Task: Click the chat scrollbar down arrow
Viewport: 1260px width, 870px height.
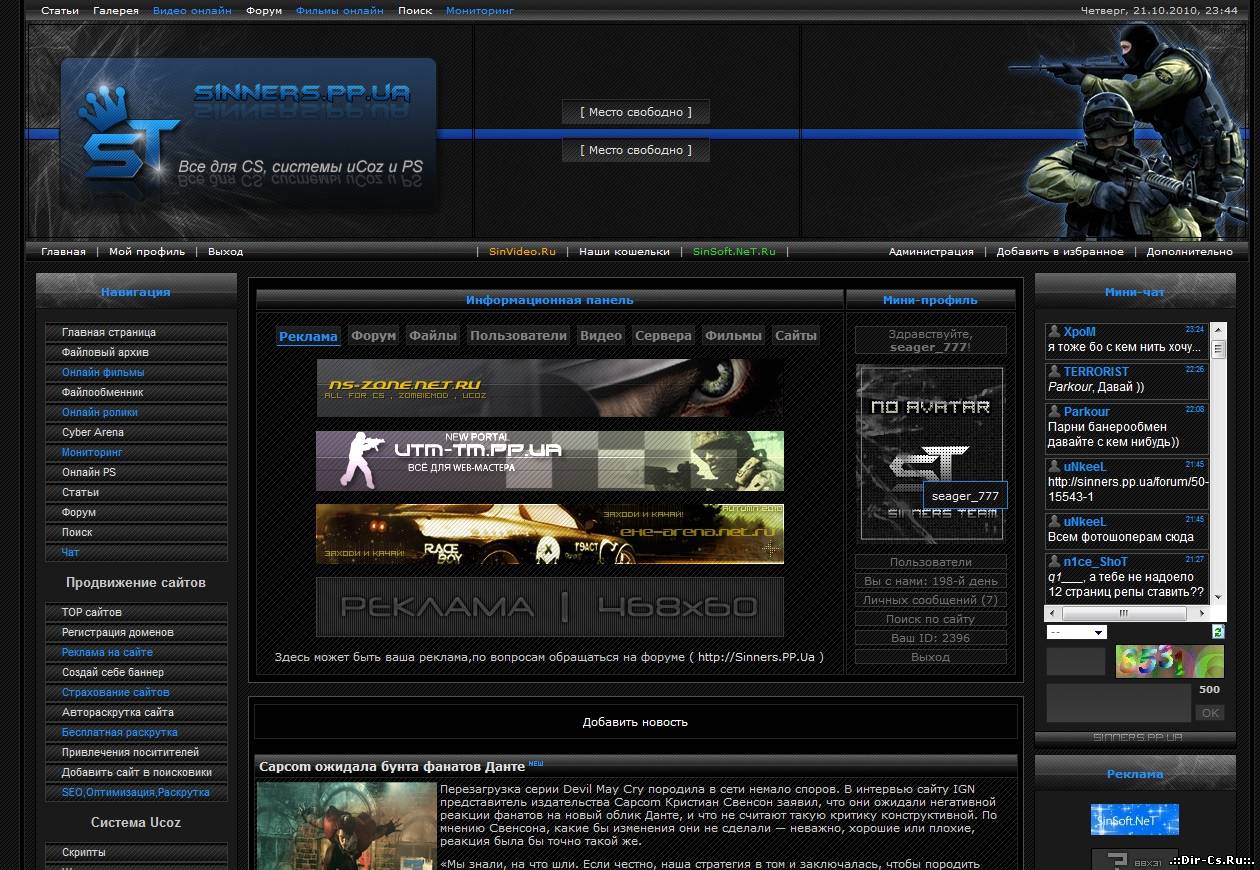Action: click(1218, 597)
